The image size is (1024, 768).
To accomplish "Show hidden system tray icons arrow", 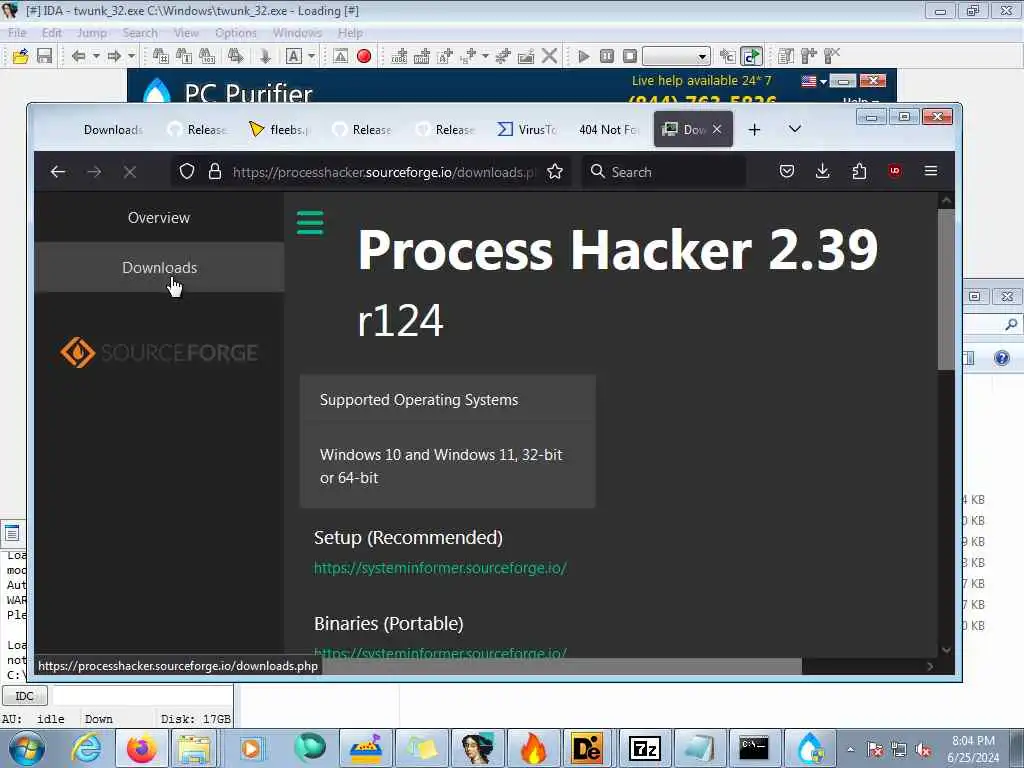I will (x=850, y=750).
